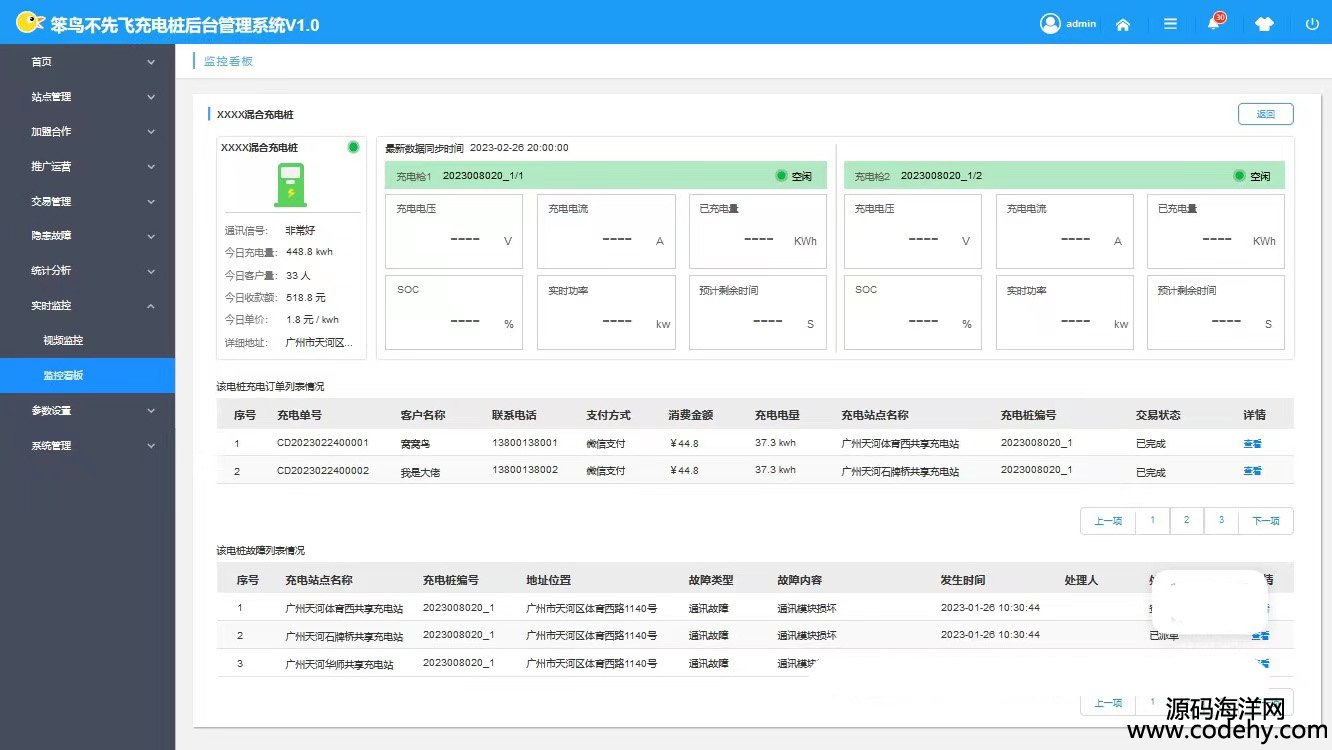Select page 1 of order list
This screenshot has width=1332, height=750.
coord(1152,521)
